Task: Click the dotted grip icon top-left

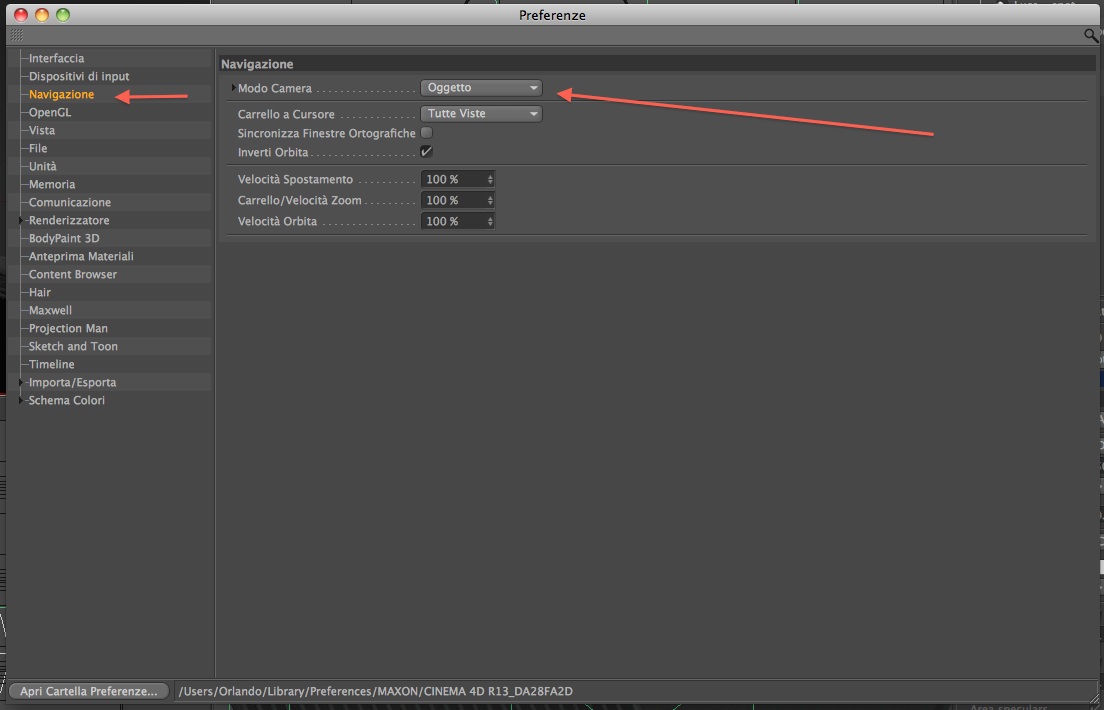Action: [17, 35]
